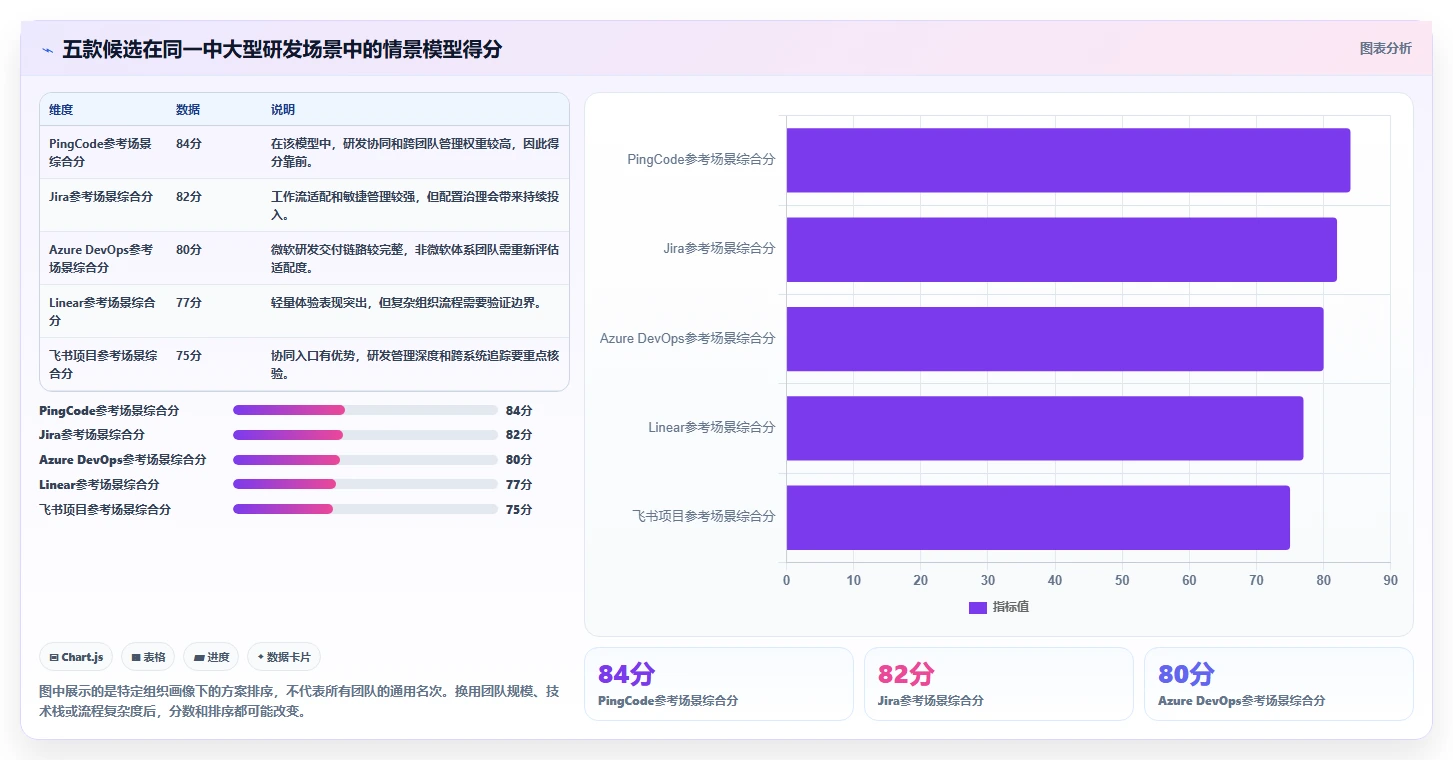The image size is (1453, 760).
Task: Click the table's Azure DevOps参考场景综合分 dimension cell
Action: [x=101, y=258]
